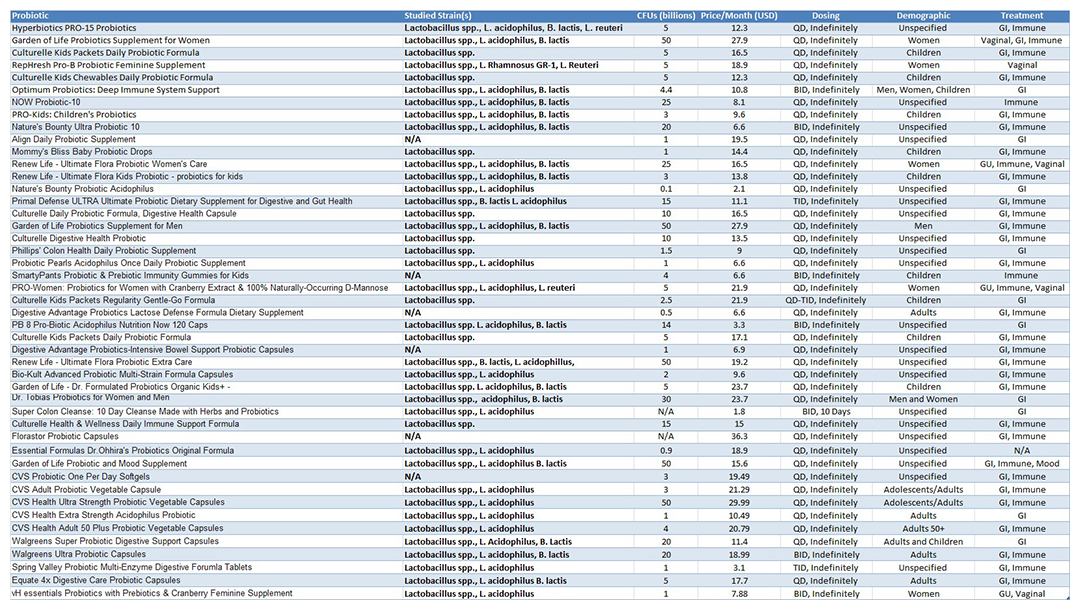Click SmartyPants Probiotic & Prebiotic Immunity Gummies
Image resolution: width=1080 pixels, height=610 pixels.
coord(130,276)
